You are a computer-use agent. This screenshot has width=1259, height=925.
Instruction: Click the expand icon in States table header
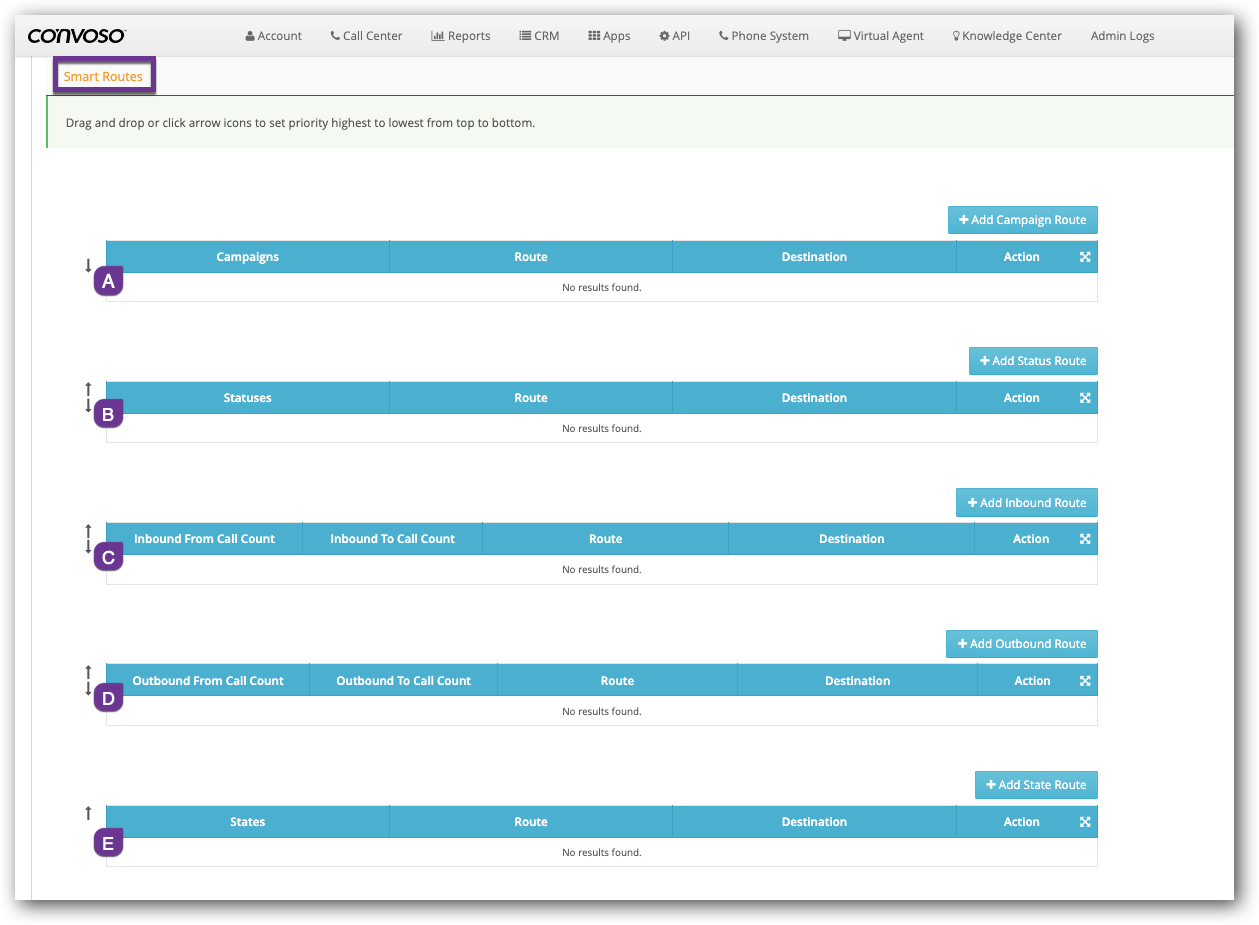(1085, 822)
